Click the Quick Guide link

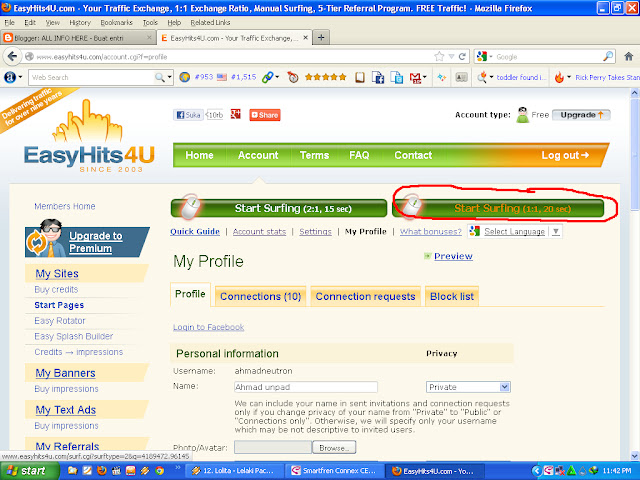[195, 231]
